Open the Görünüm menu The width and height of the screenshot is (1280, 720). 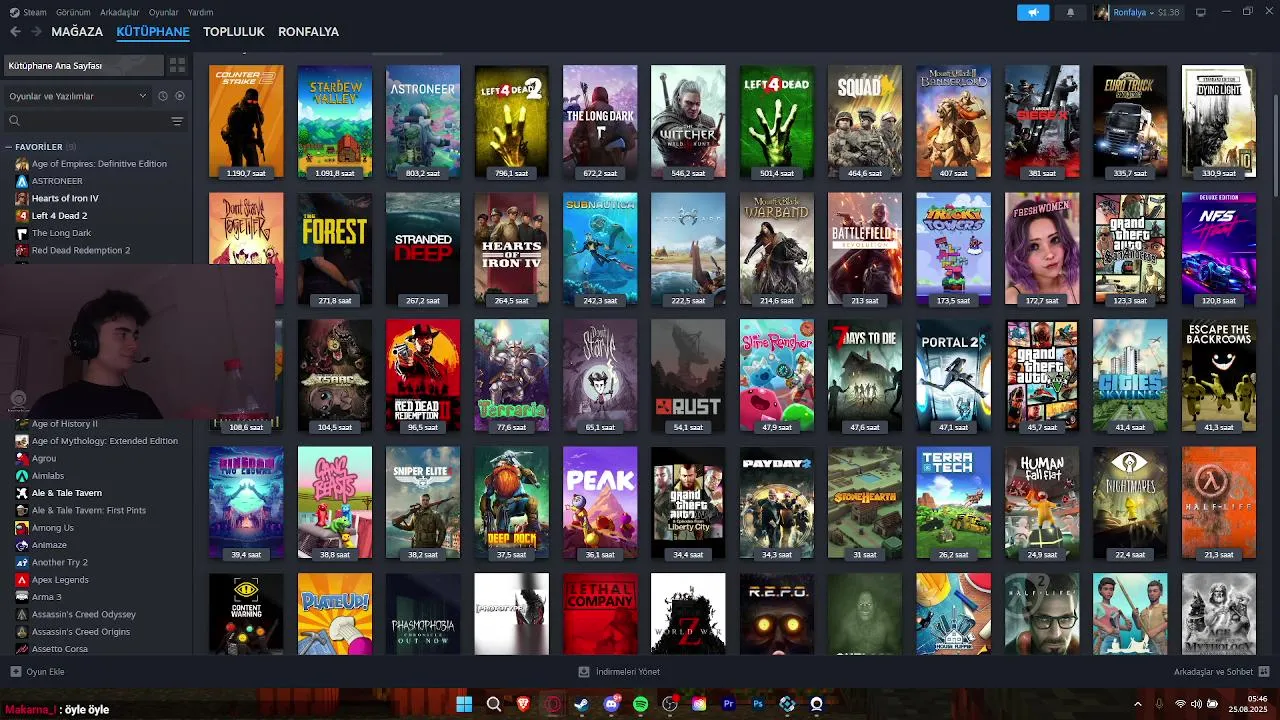73,12
